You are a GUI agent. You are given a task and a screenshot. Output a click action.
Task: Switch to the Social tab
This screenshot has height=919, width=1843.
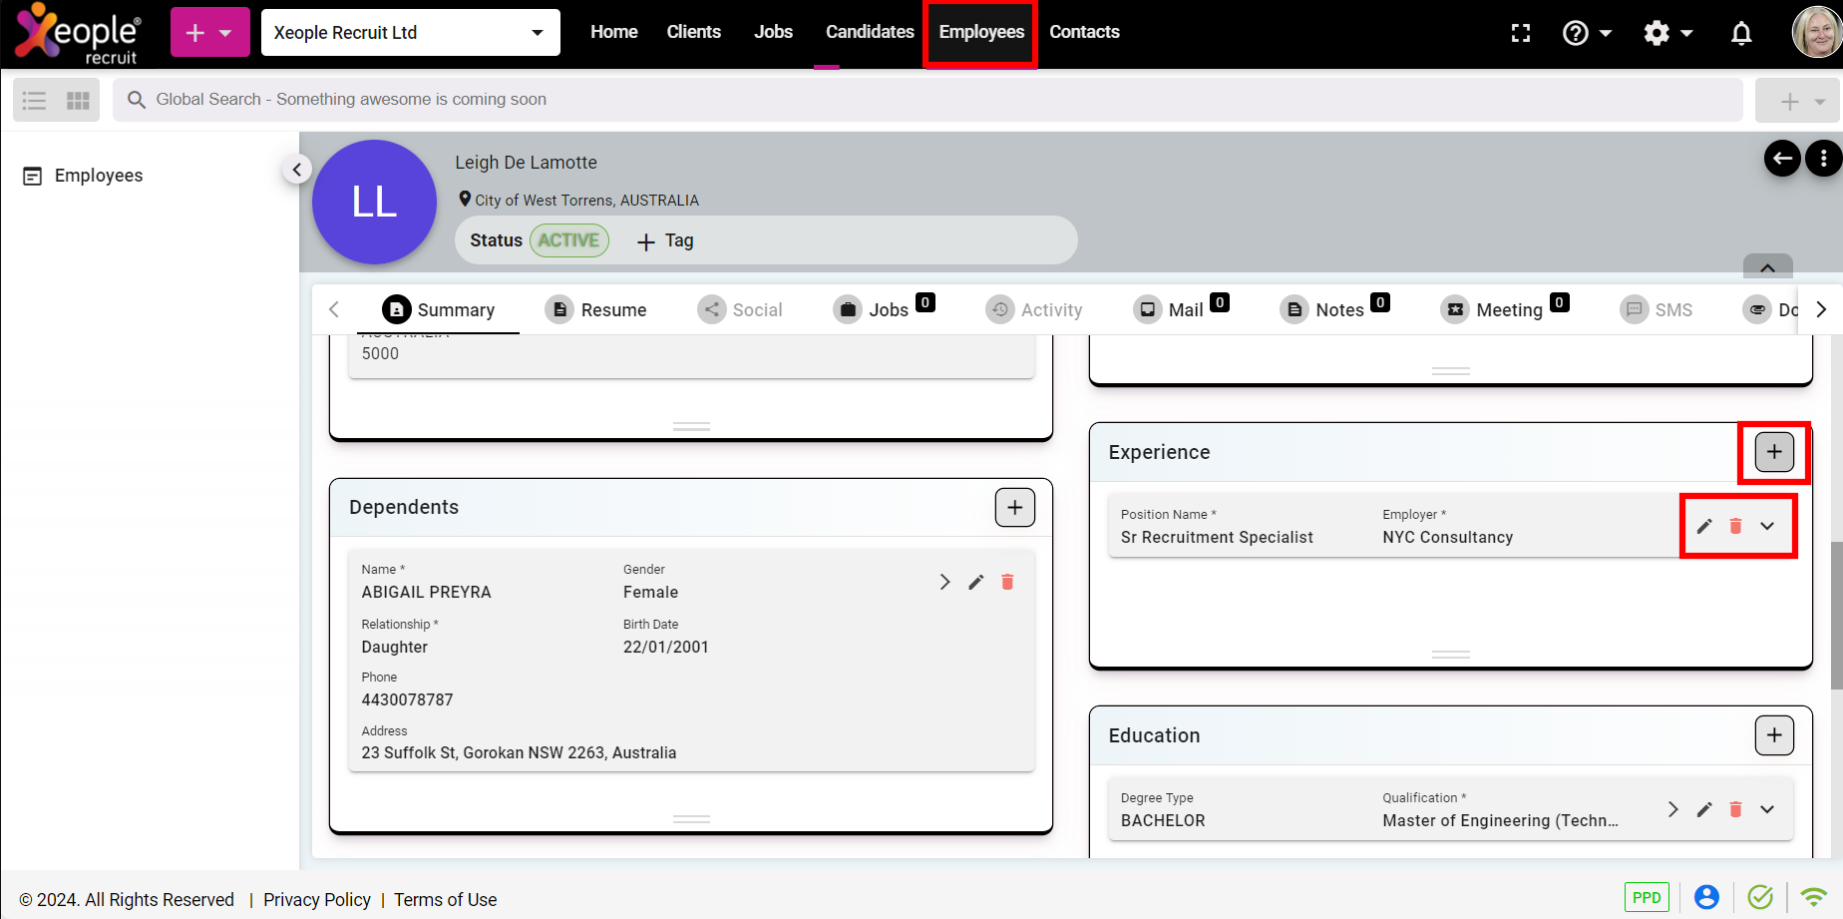click(740, 310)
